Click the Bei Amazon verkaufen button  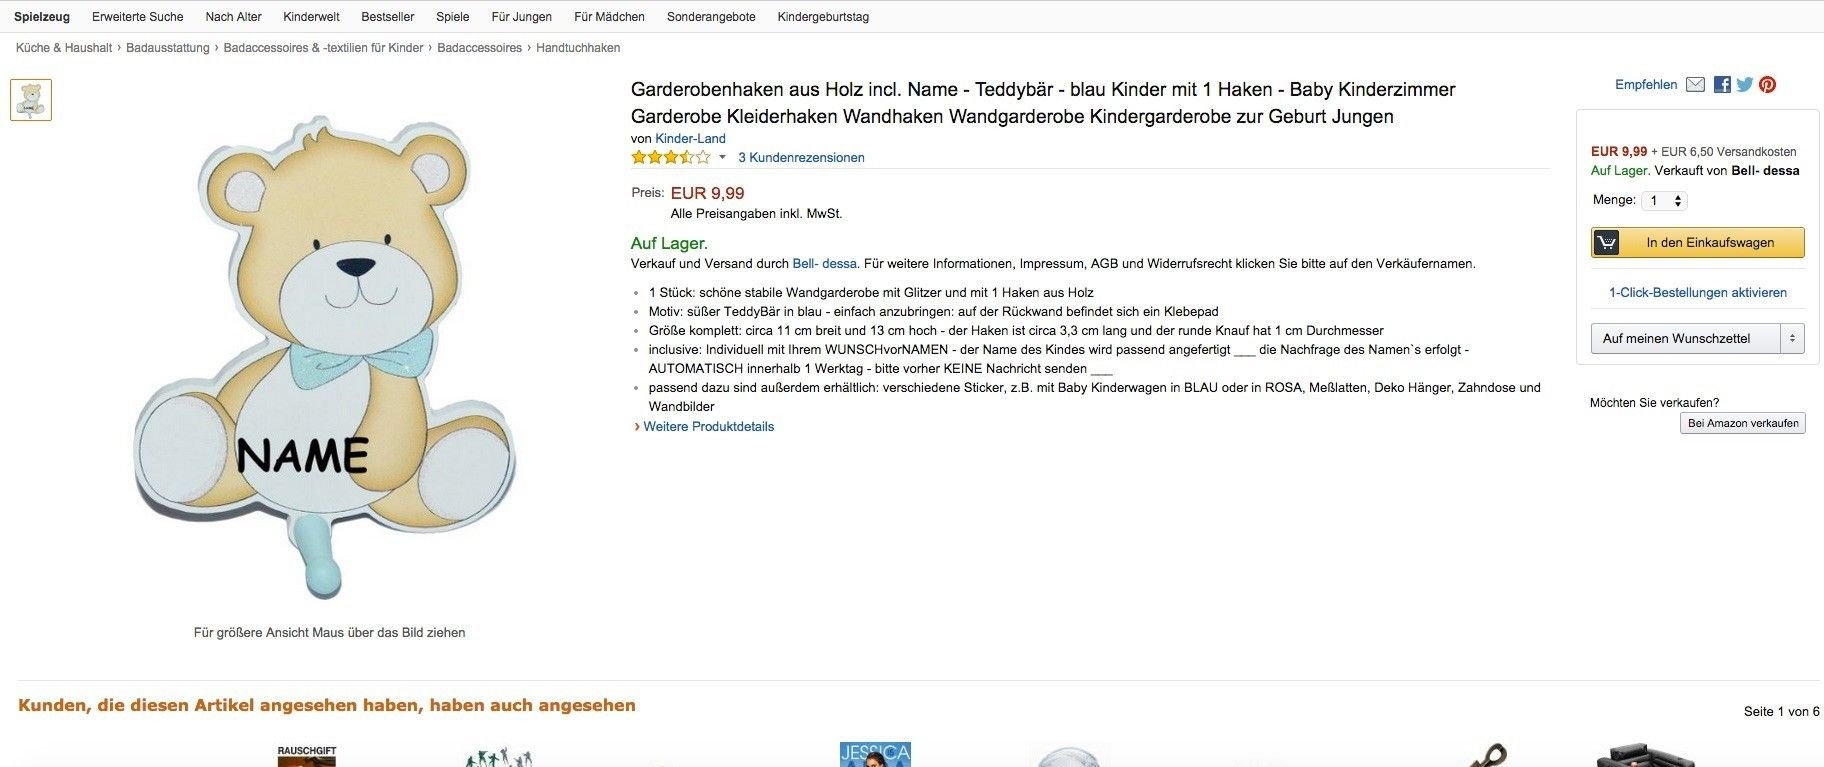(x=1743, y=423)
